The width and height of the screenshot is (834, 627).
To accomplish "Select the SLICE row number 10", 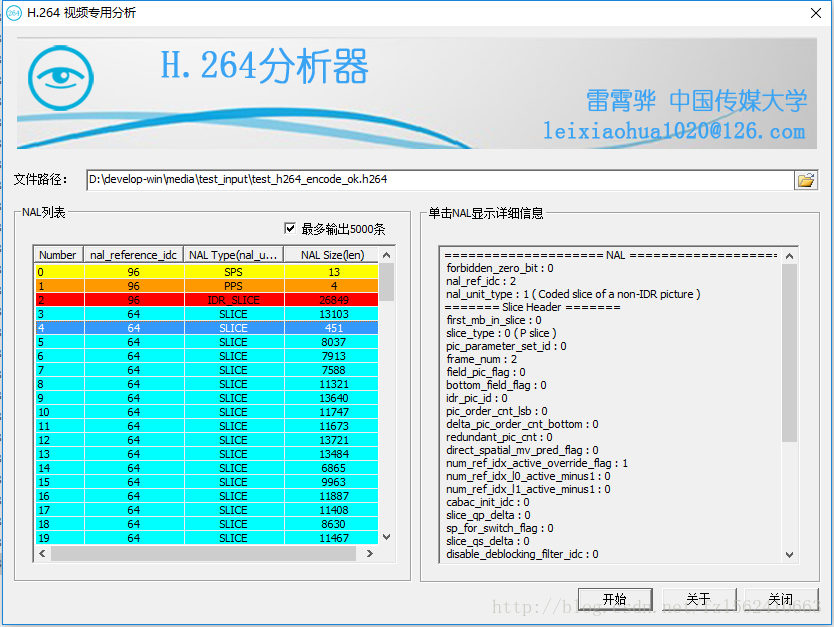I will pos(207,412).
